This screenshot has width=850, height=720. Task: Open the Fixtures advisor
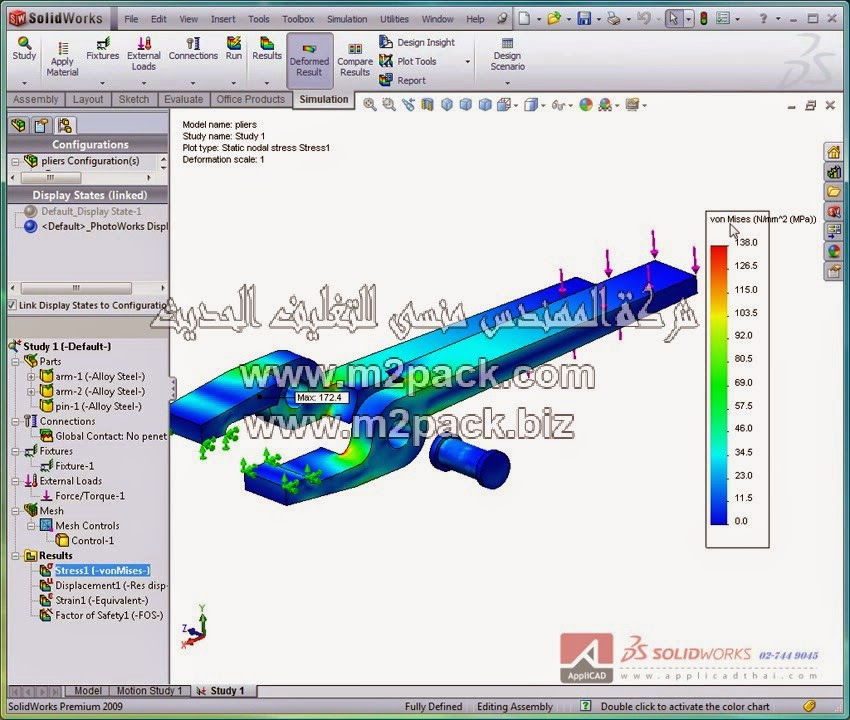102,49
